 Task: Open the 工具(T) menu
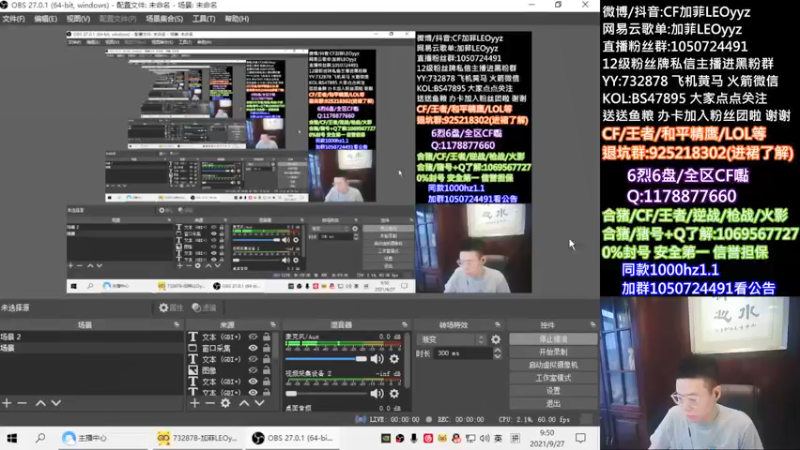click(x=204, y=19)
